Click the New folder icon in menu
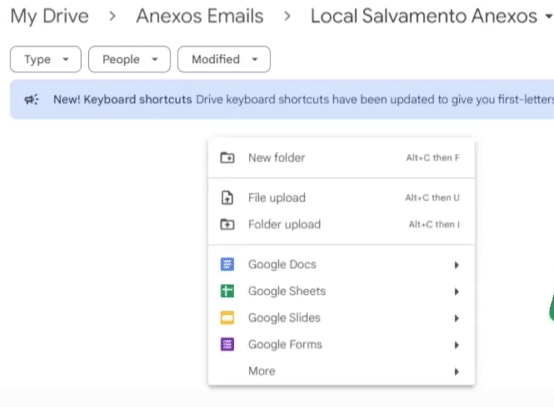The image size is (554, 407). pyautogui.click(x=227, y=158)
